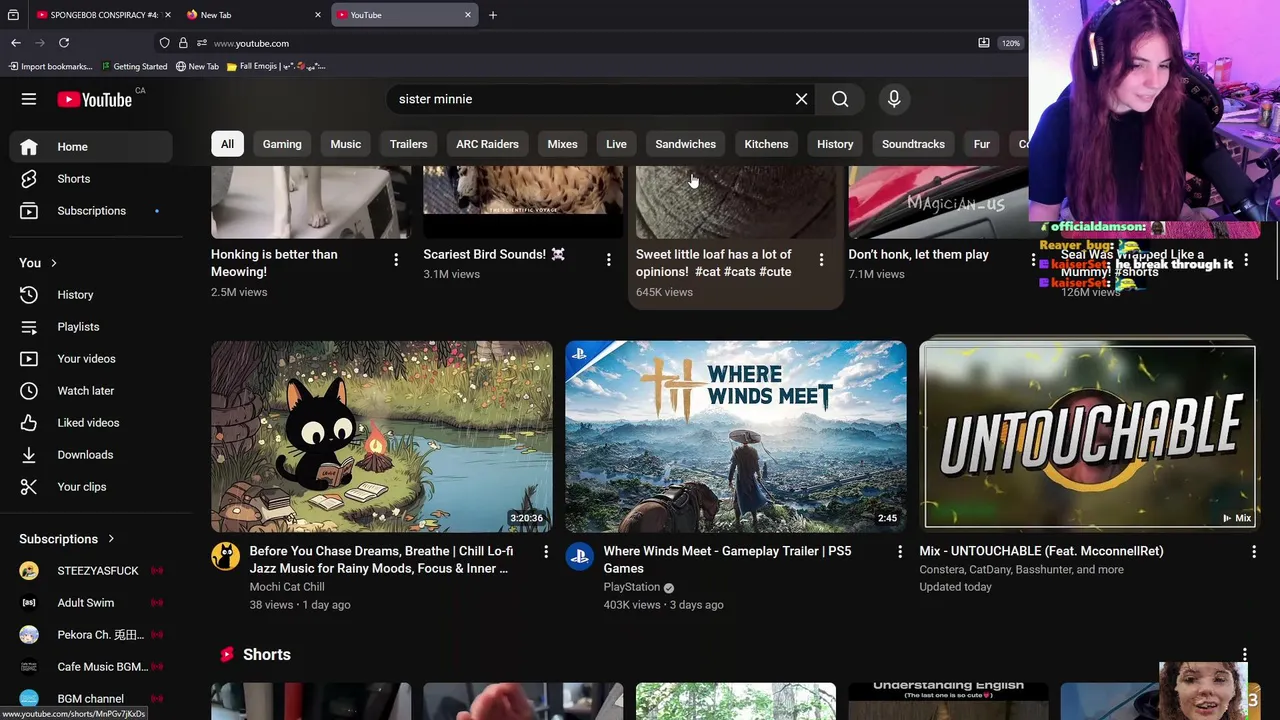Image resolution: width=1280 pixels, height=720 pixels.
Task: Play the UNTOUCHABLE mix thumbnail
Action: click(1089, 437)
